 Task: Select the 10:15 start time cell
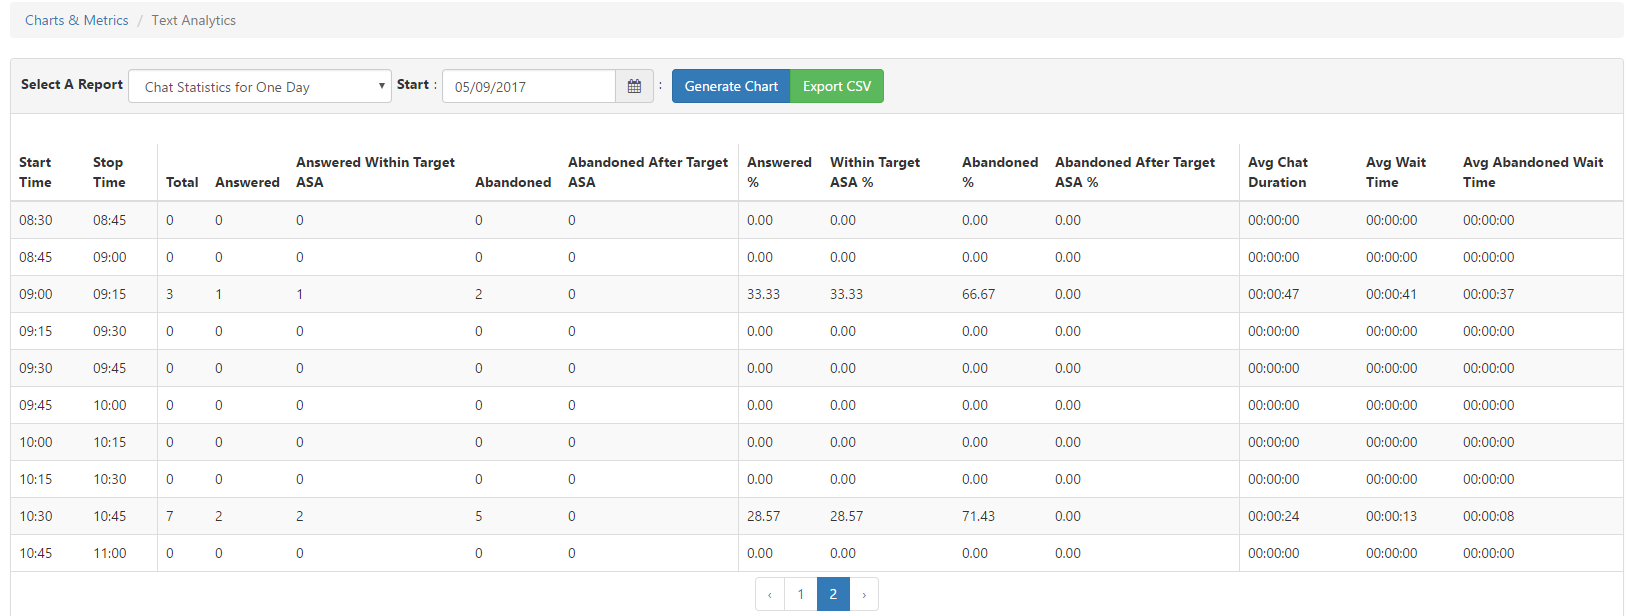(x=36, y=479)
